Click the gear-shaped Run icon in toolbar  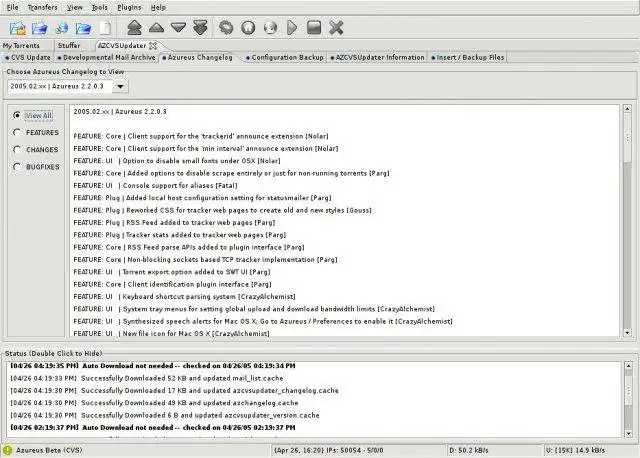coord(226,28)
